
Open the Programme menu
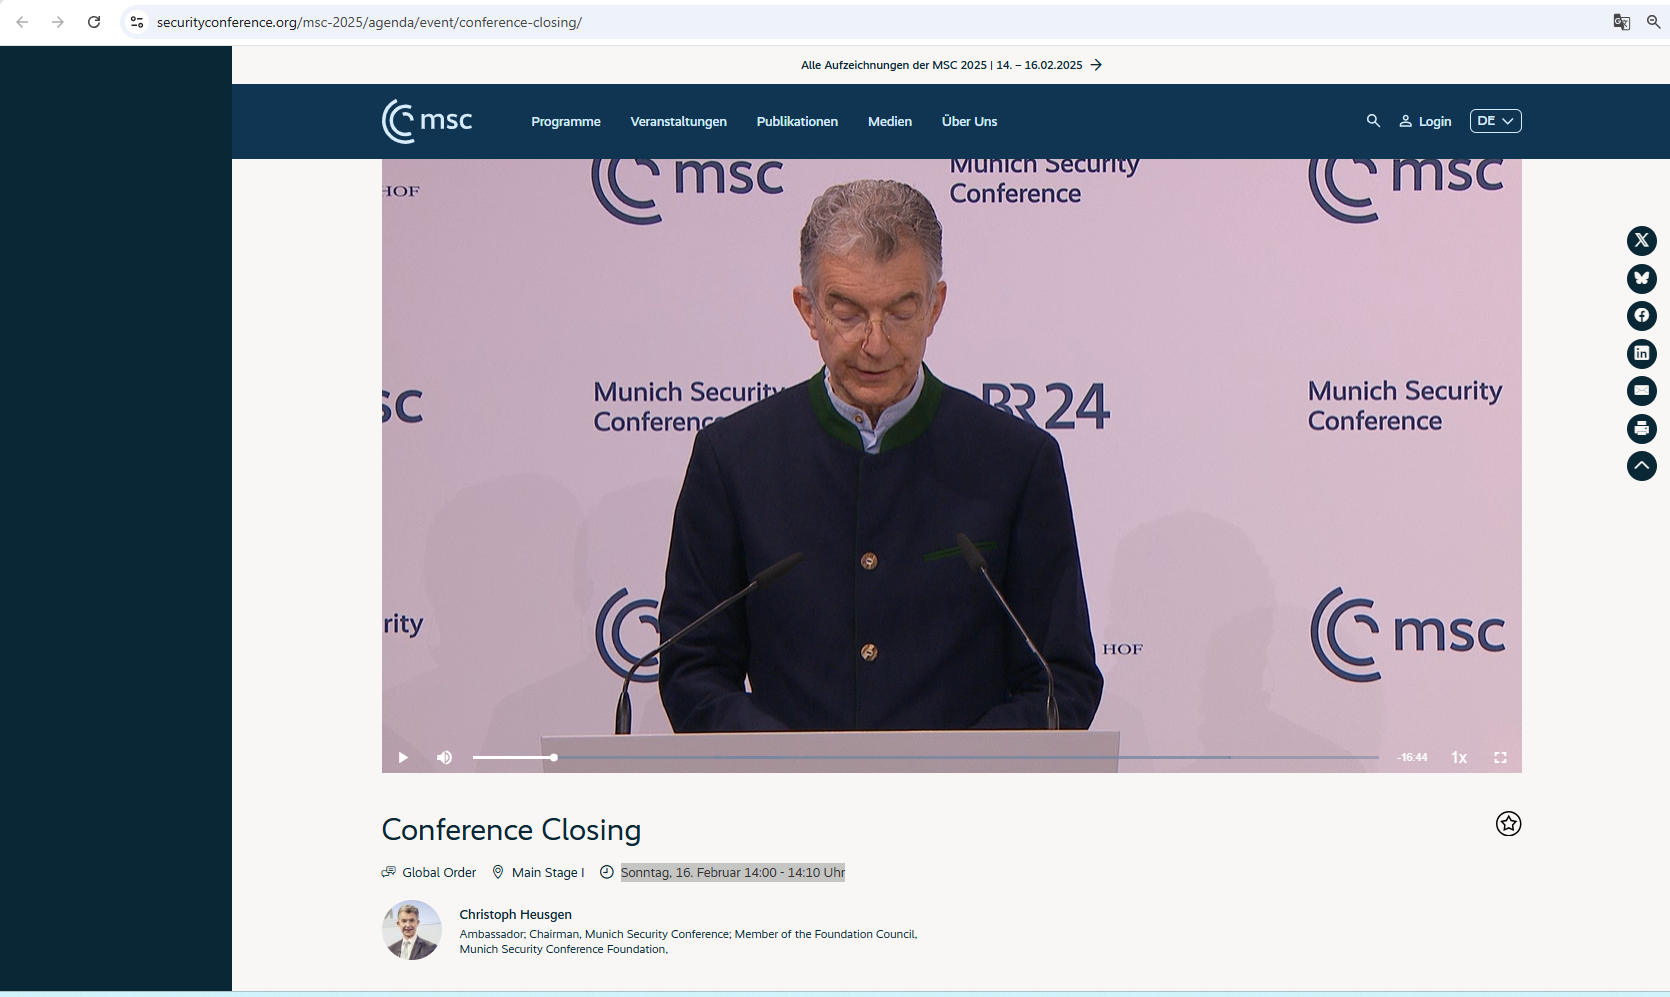pos(566,122)
